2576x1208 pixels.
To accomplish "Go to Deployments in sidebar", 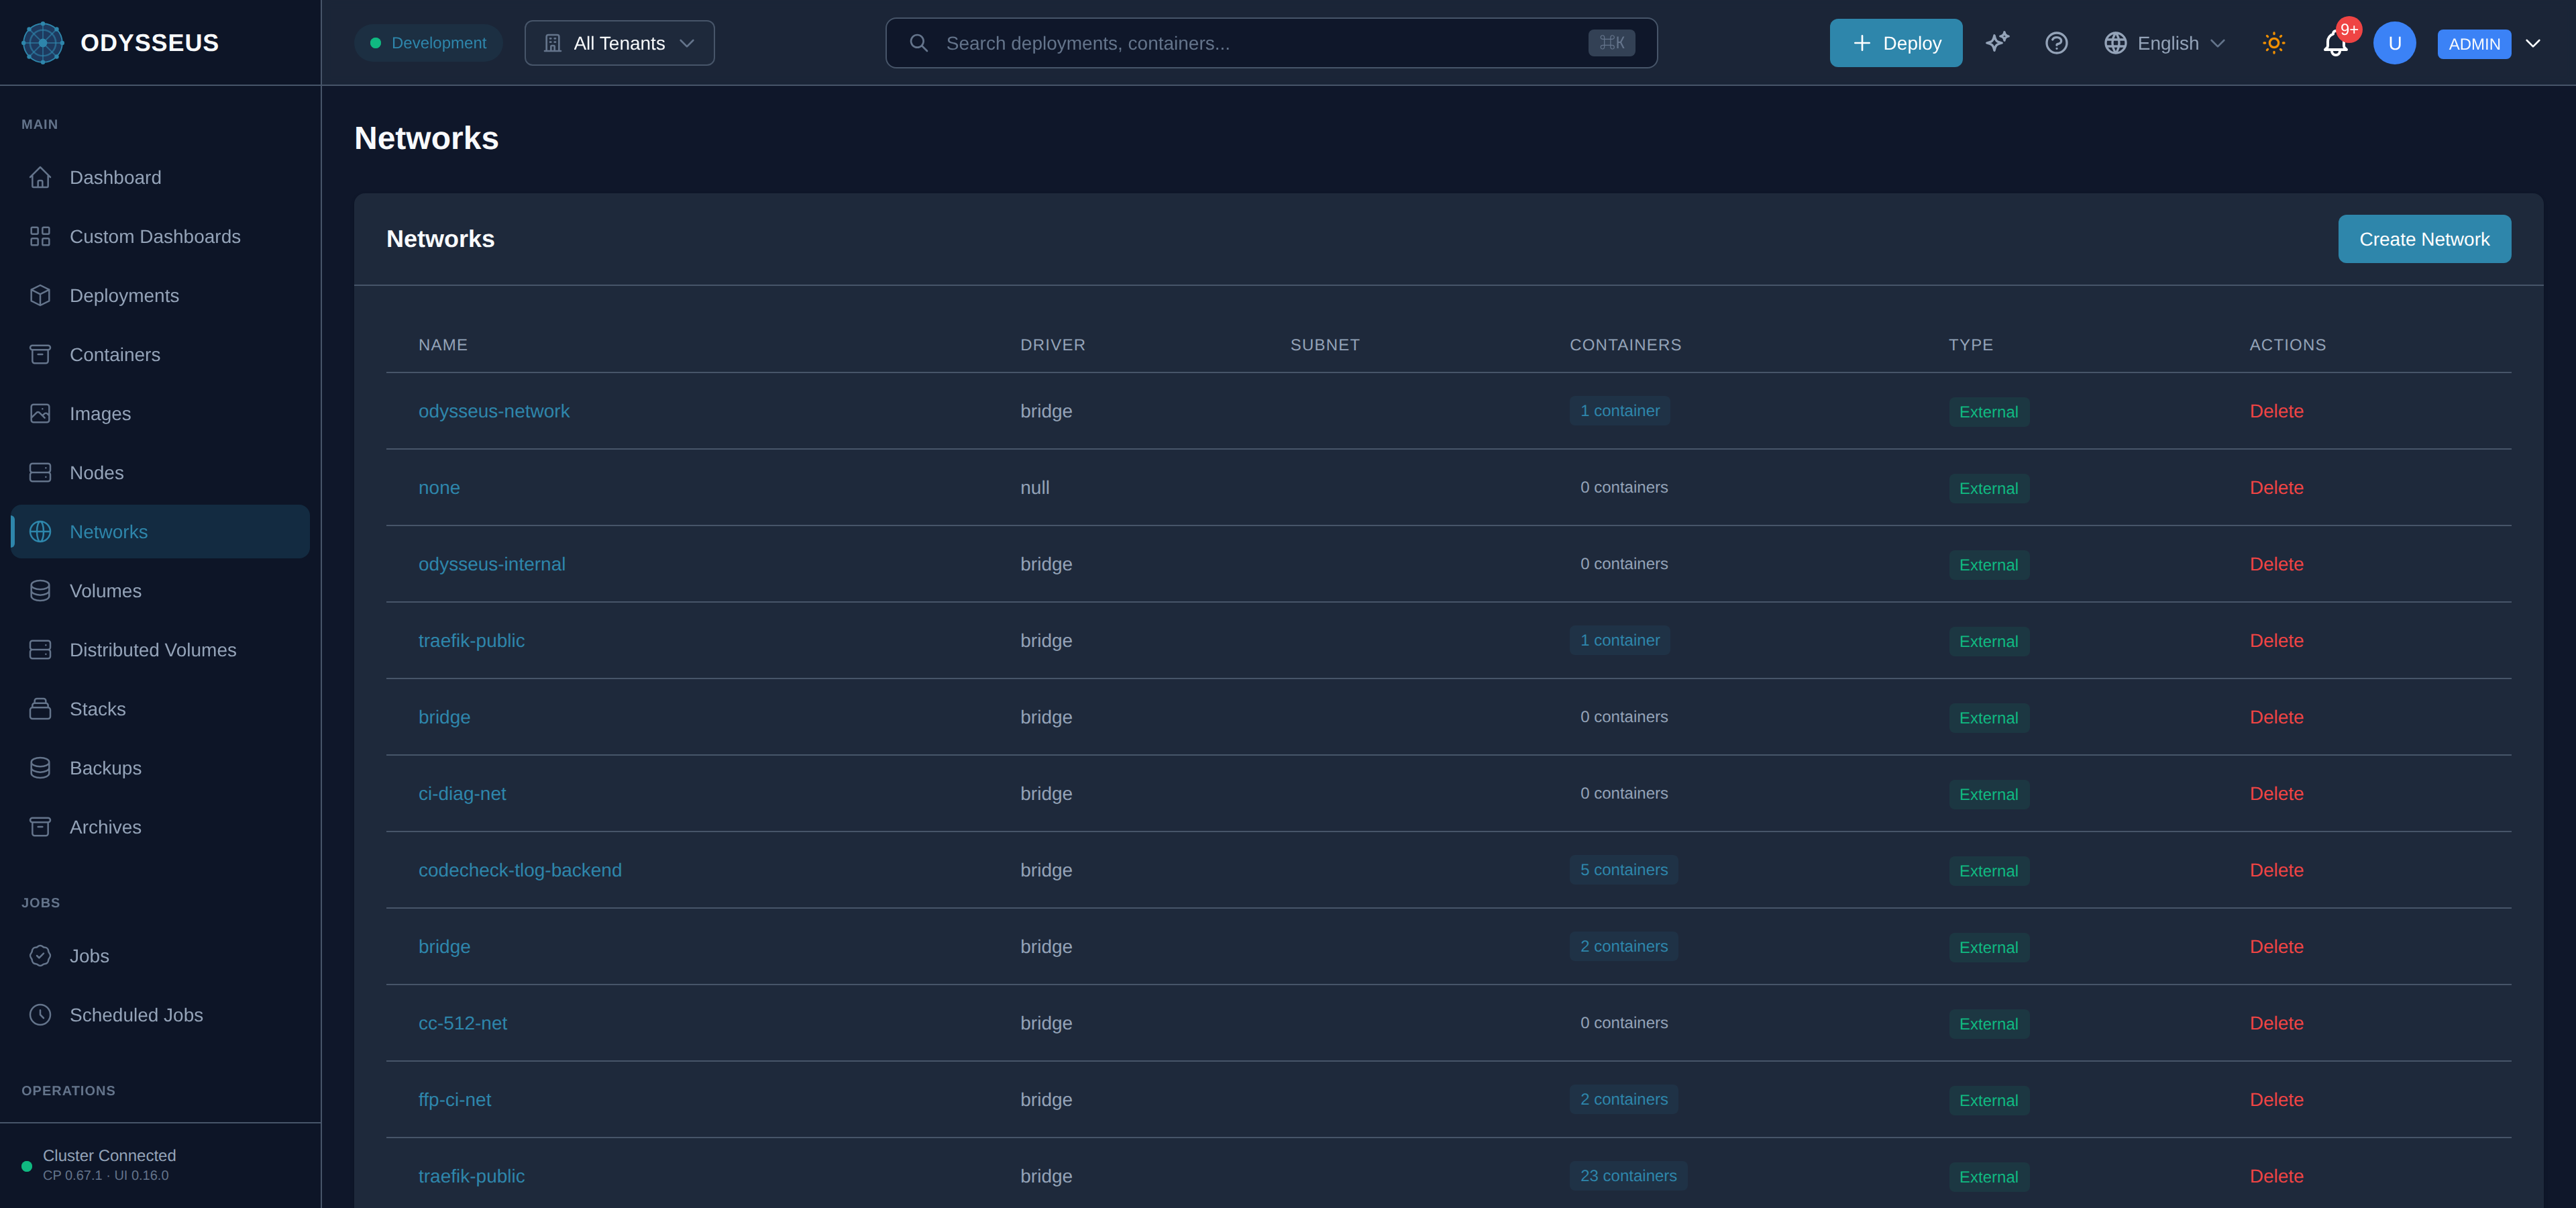I will 160,295.
